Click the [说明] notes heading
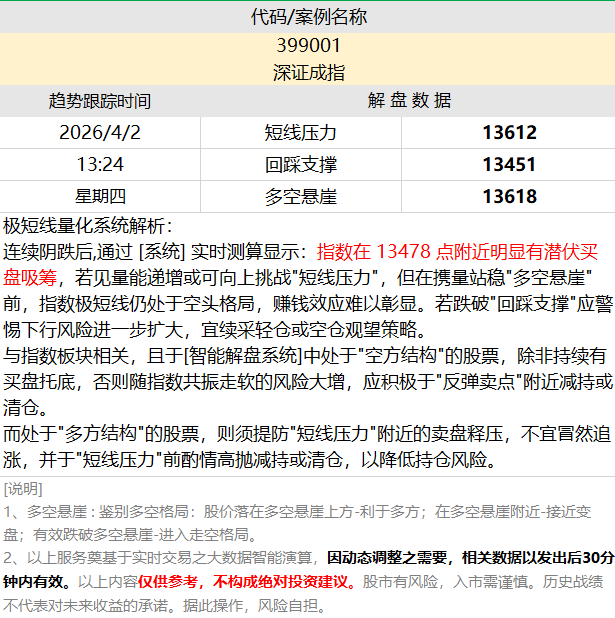Viewport: 615px width, 618px height. (23, 487)
